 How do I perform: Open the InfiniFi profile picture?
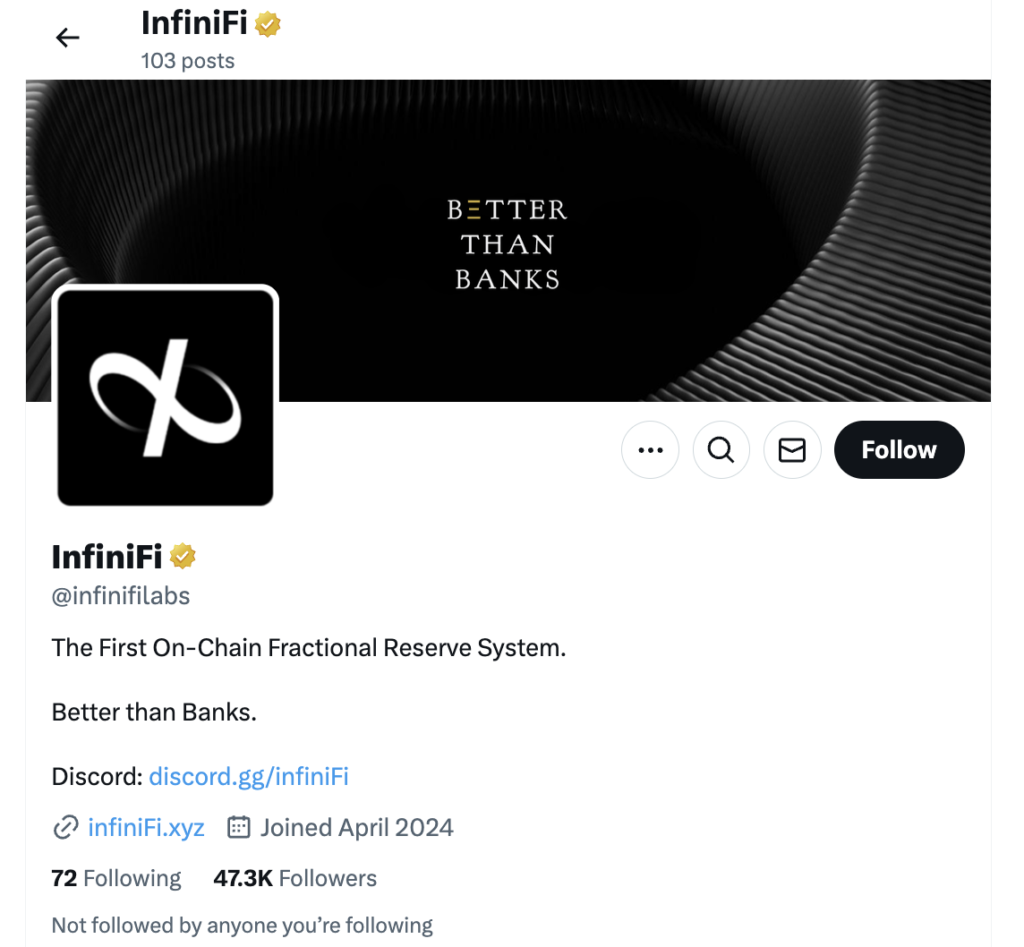click(x=165, y=398)
